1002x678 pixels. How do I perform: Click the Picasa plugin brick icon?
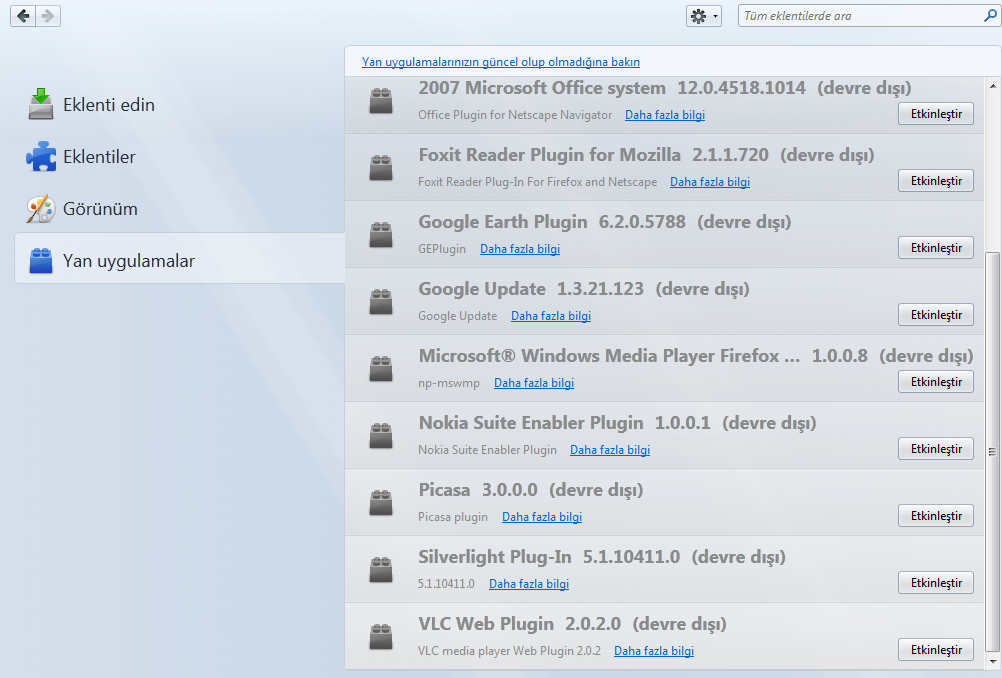pos(381,503)
